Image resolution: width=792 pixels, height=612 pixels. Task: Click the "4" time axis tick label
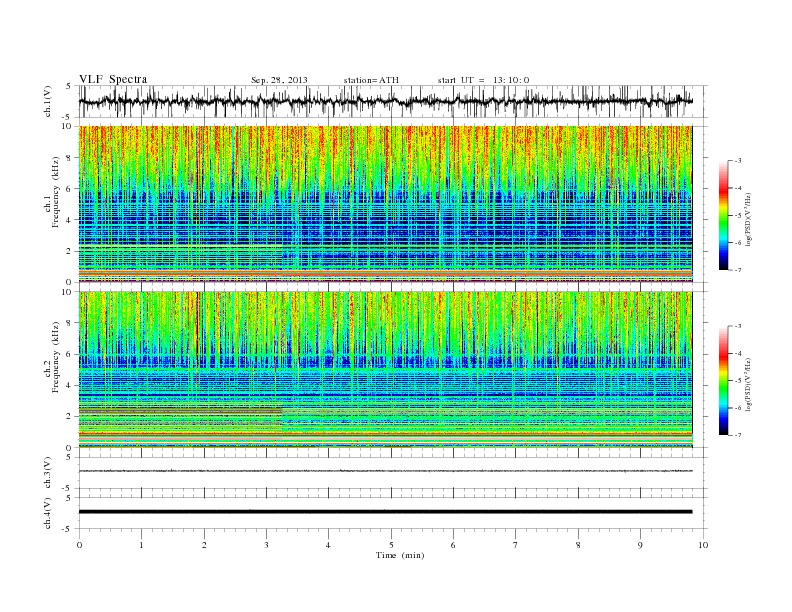click(328, 545)
